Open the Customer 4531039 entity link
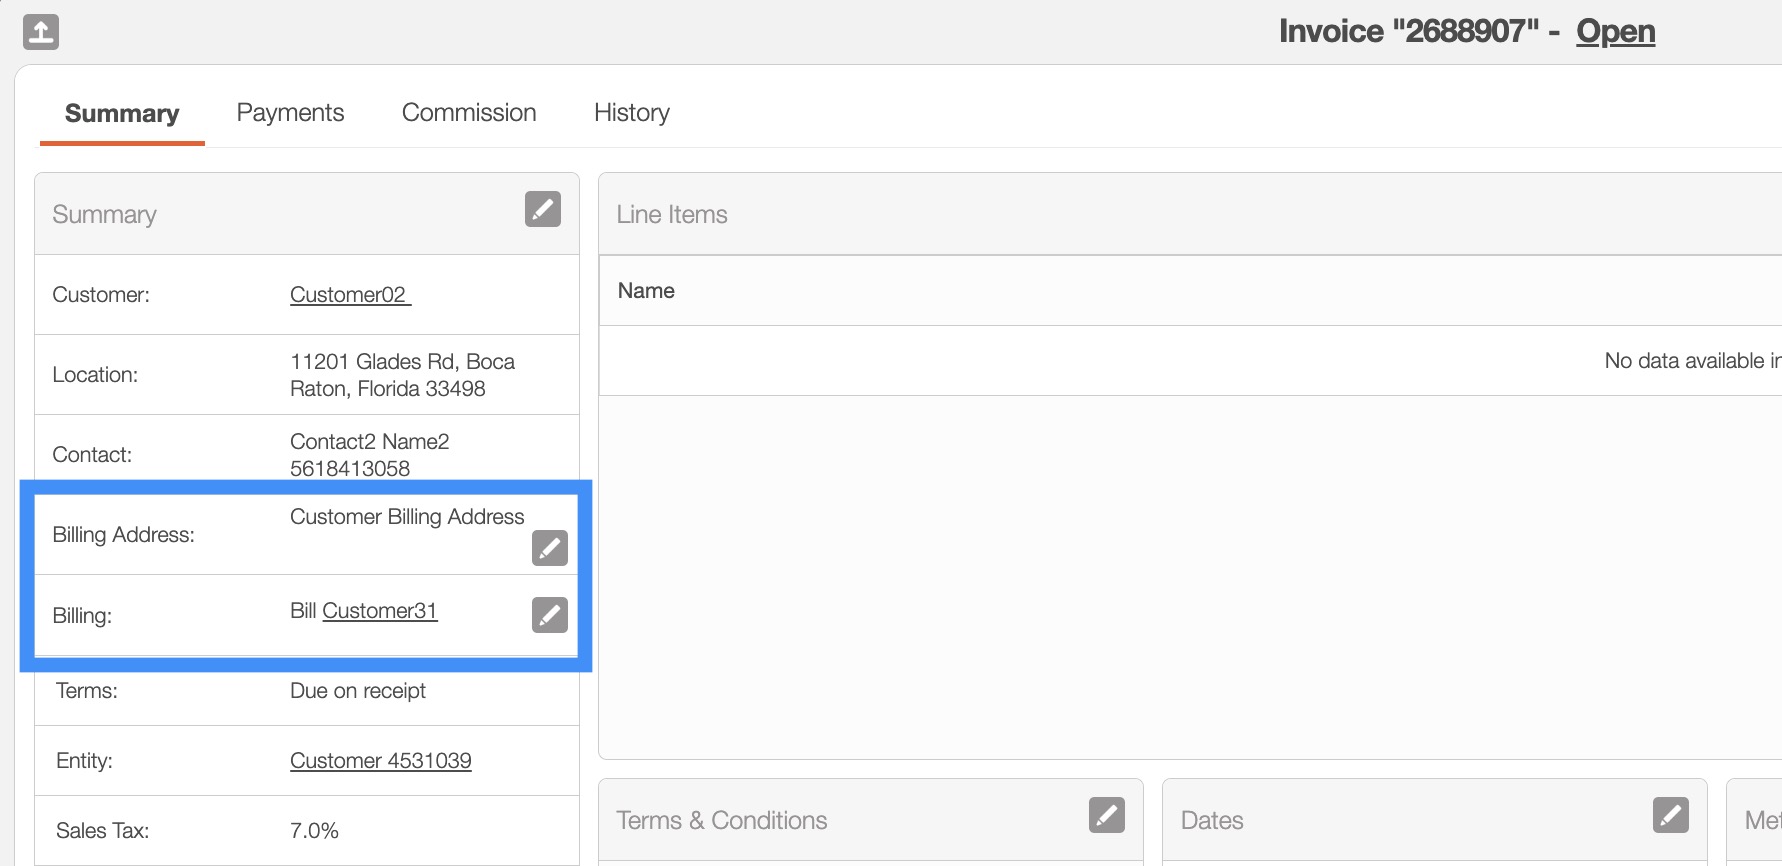 point(380,761)
